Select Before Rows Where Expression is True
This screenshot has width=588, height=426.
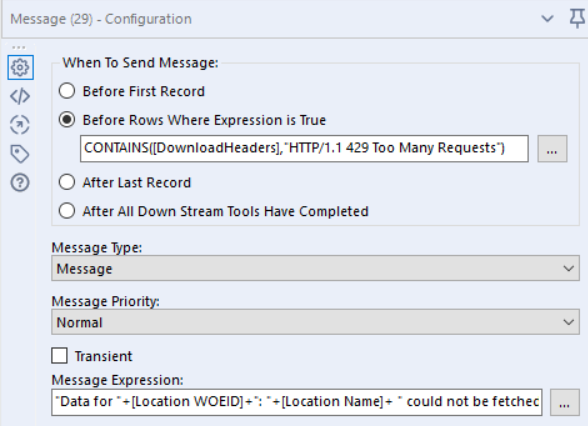click(67, 120)
